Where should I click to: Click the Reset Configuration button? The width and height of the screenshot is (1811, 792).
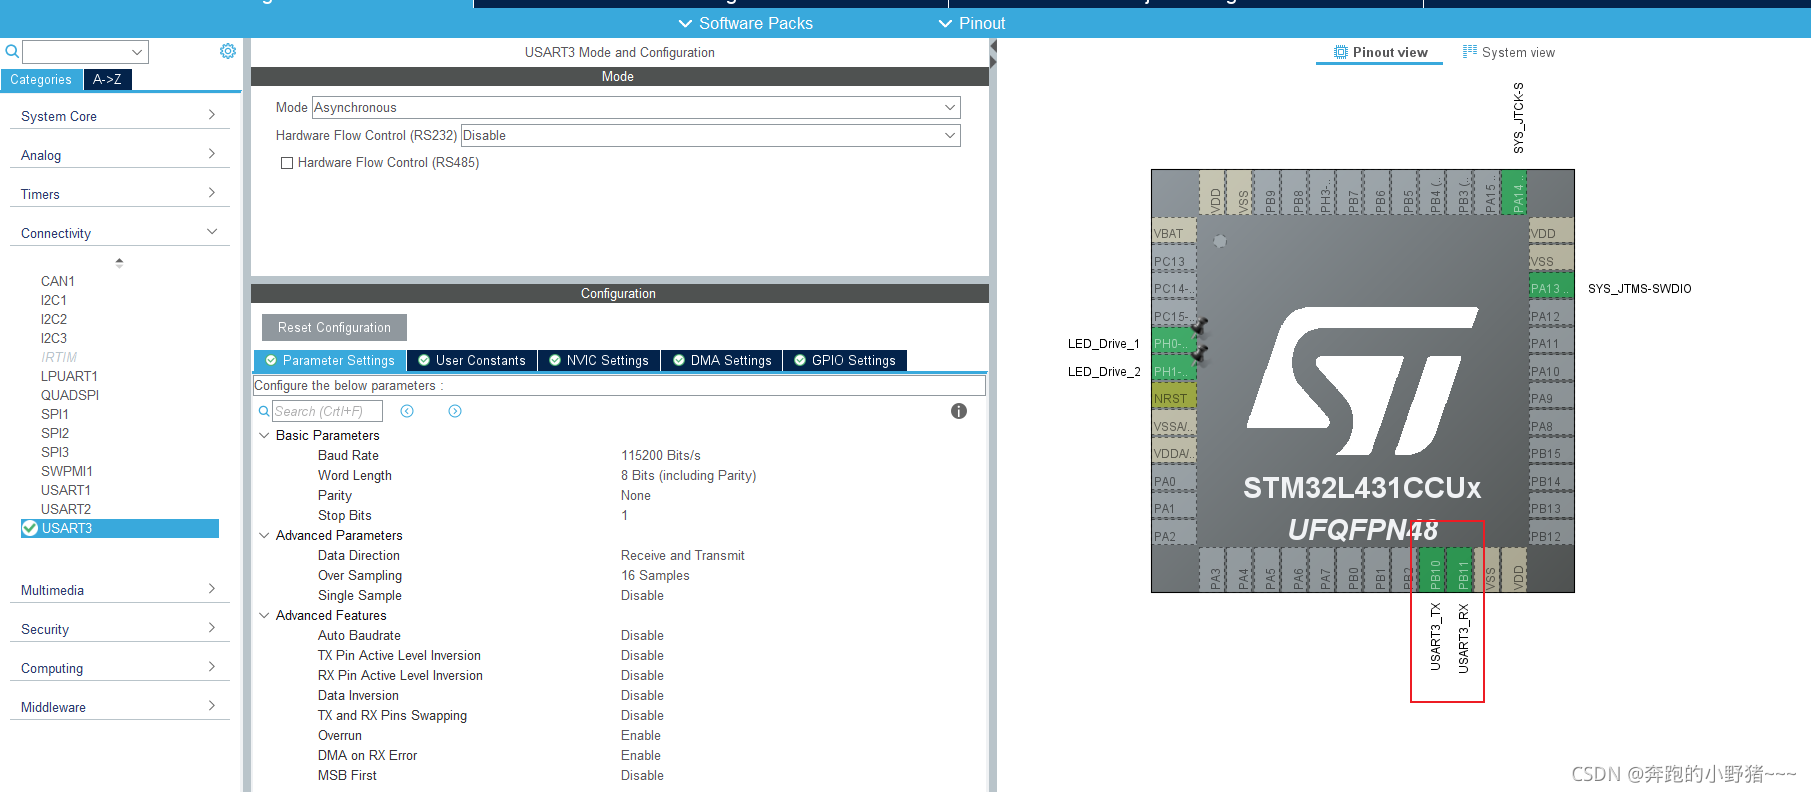pyautogui.click(x=334, y=327)
